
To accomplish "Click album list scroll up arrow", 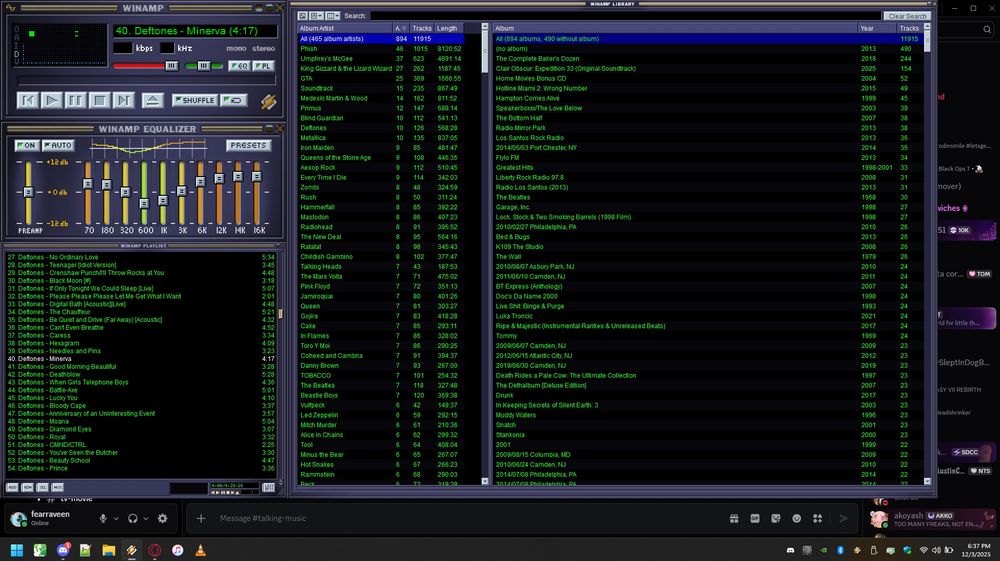I will [x=927, y=27].
